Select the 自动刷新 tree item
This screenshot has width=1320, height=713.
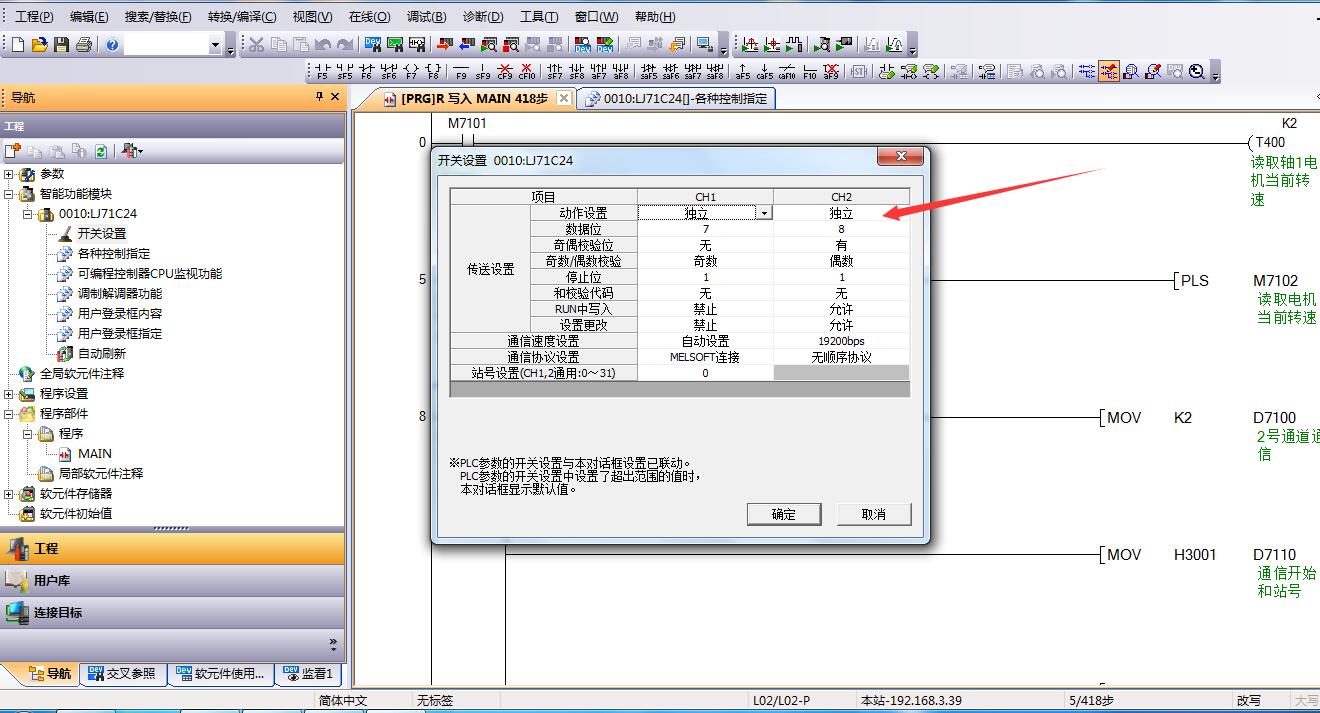(x=101, y=353)
